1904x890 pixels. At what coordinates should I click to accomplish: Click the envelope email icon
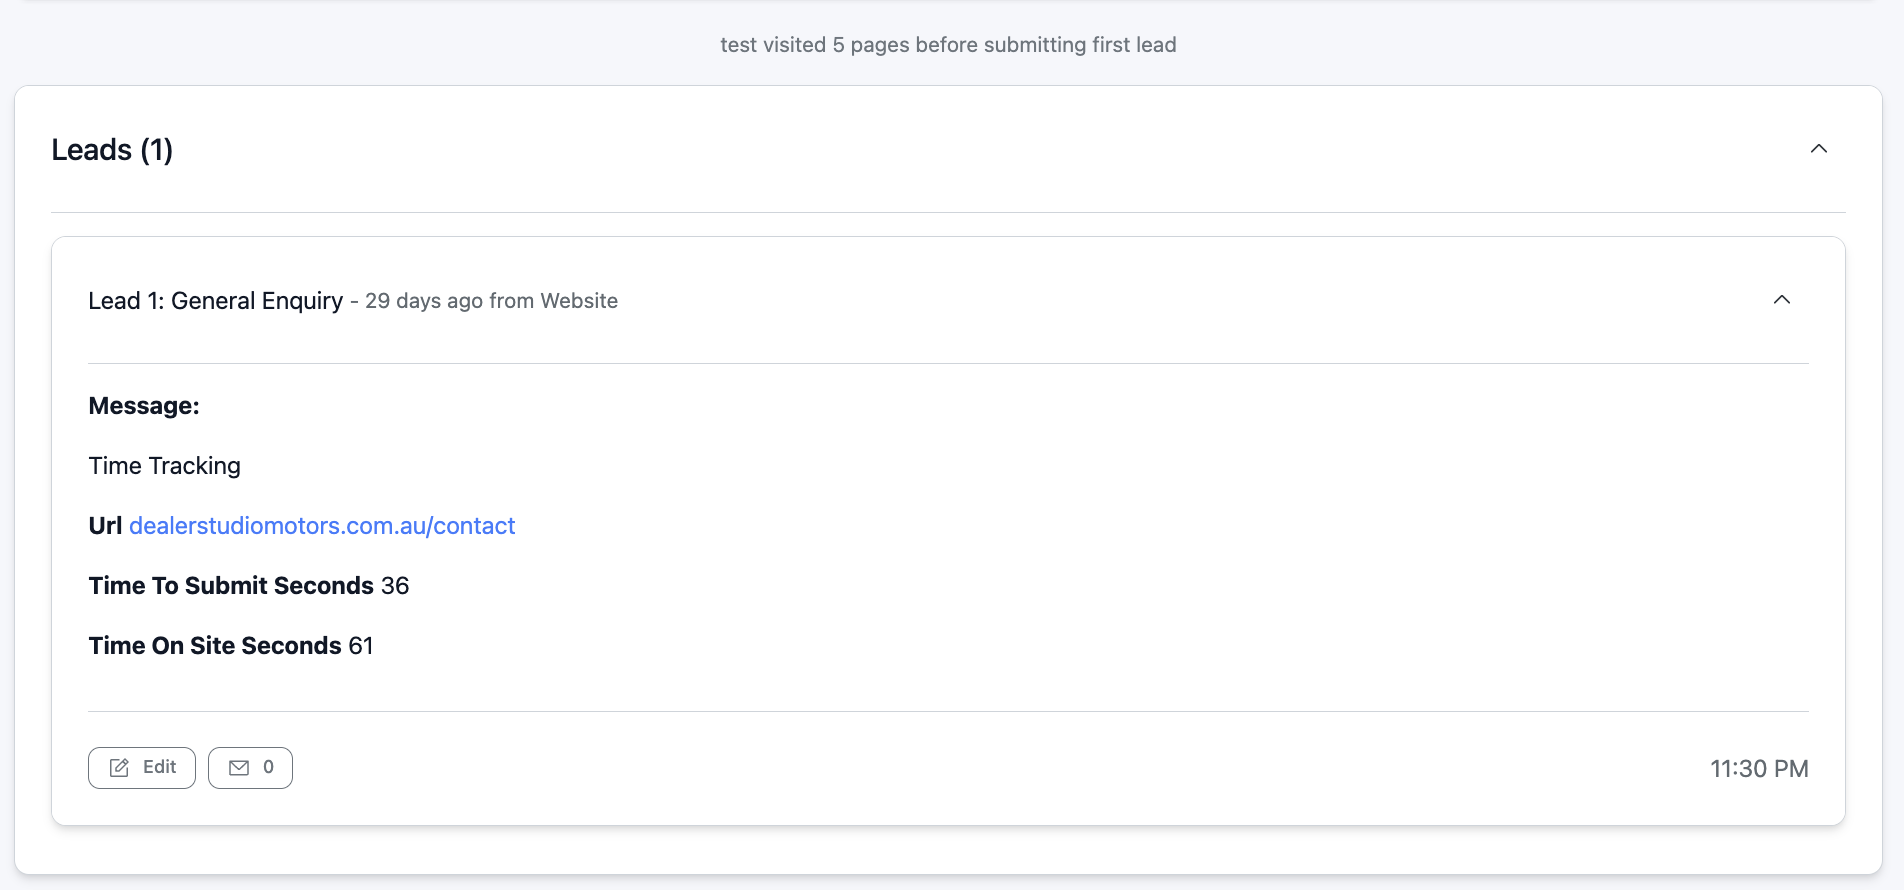(x=239, y=768)
